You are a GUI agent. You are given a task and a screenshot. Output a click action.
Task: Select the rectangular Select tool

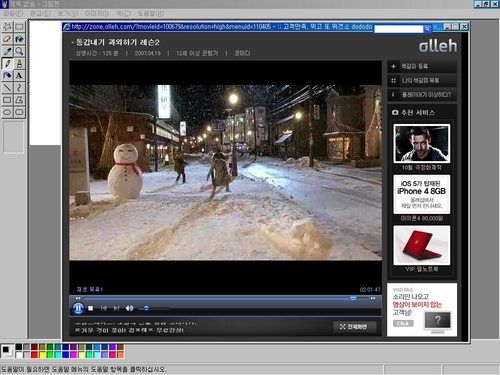tap(19, 27)
